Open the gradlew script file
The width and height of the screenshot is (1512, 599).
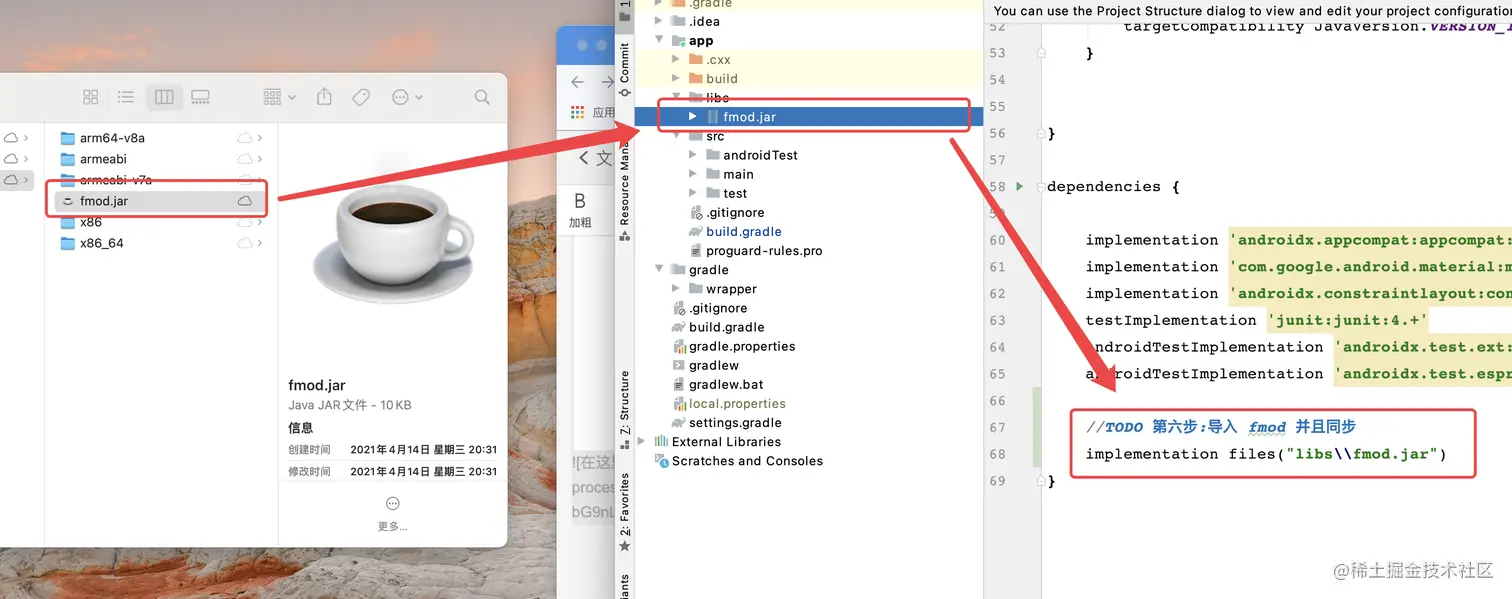(713, 365)
